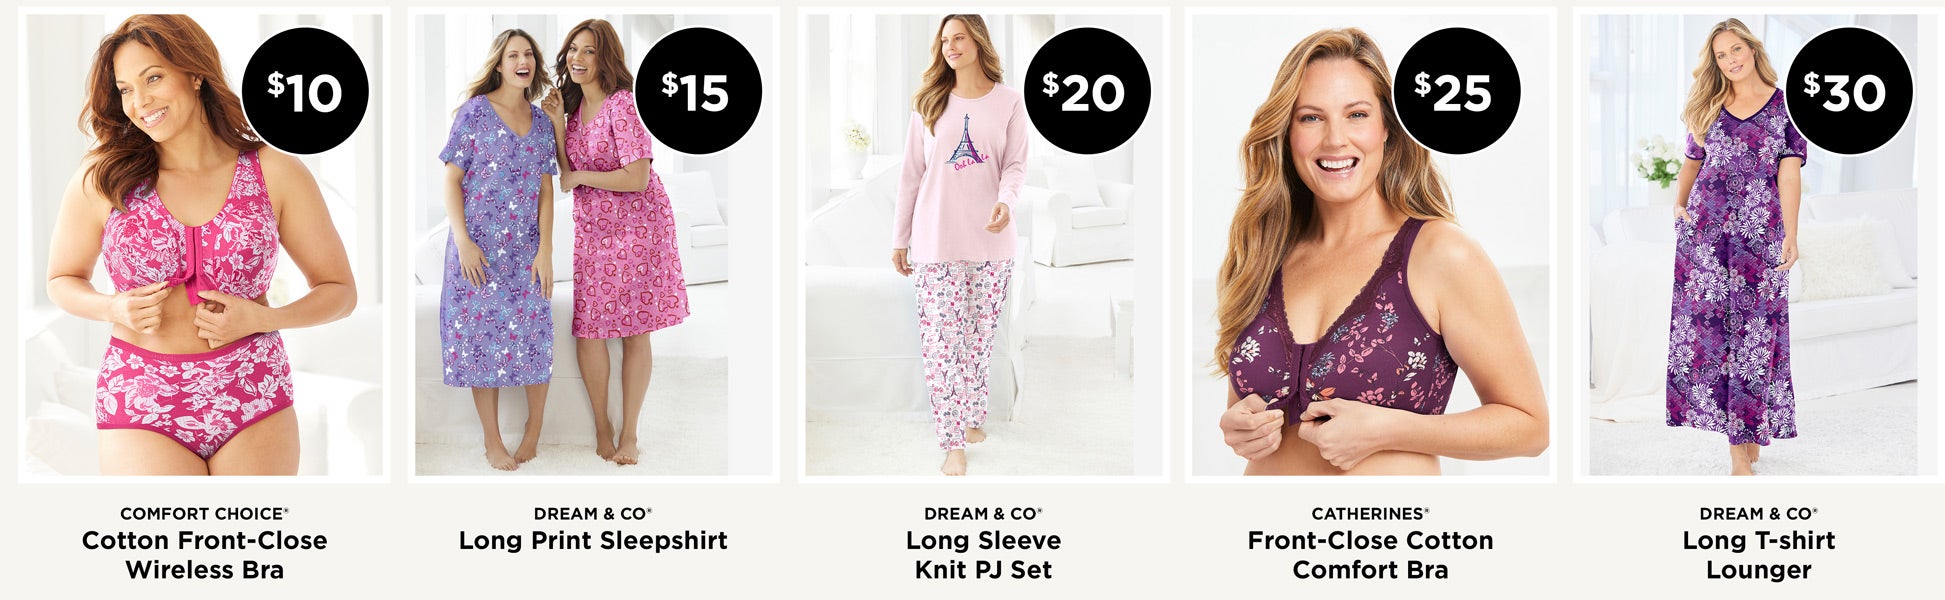Click the Catherines brand label
The width and height of the screenshot is (1945, 600).
pyautogui.click(x=1370, y=514)
